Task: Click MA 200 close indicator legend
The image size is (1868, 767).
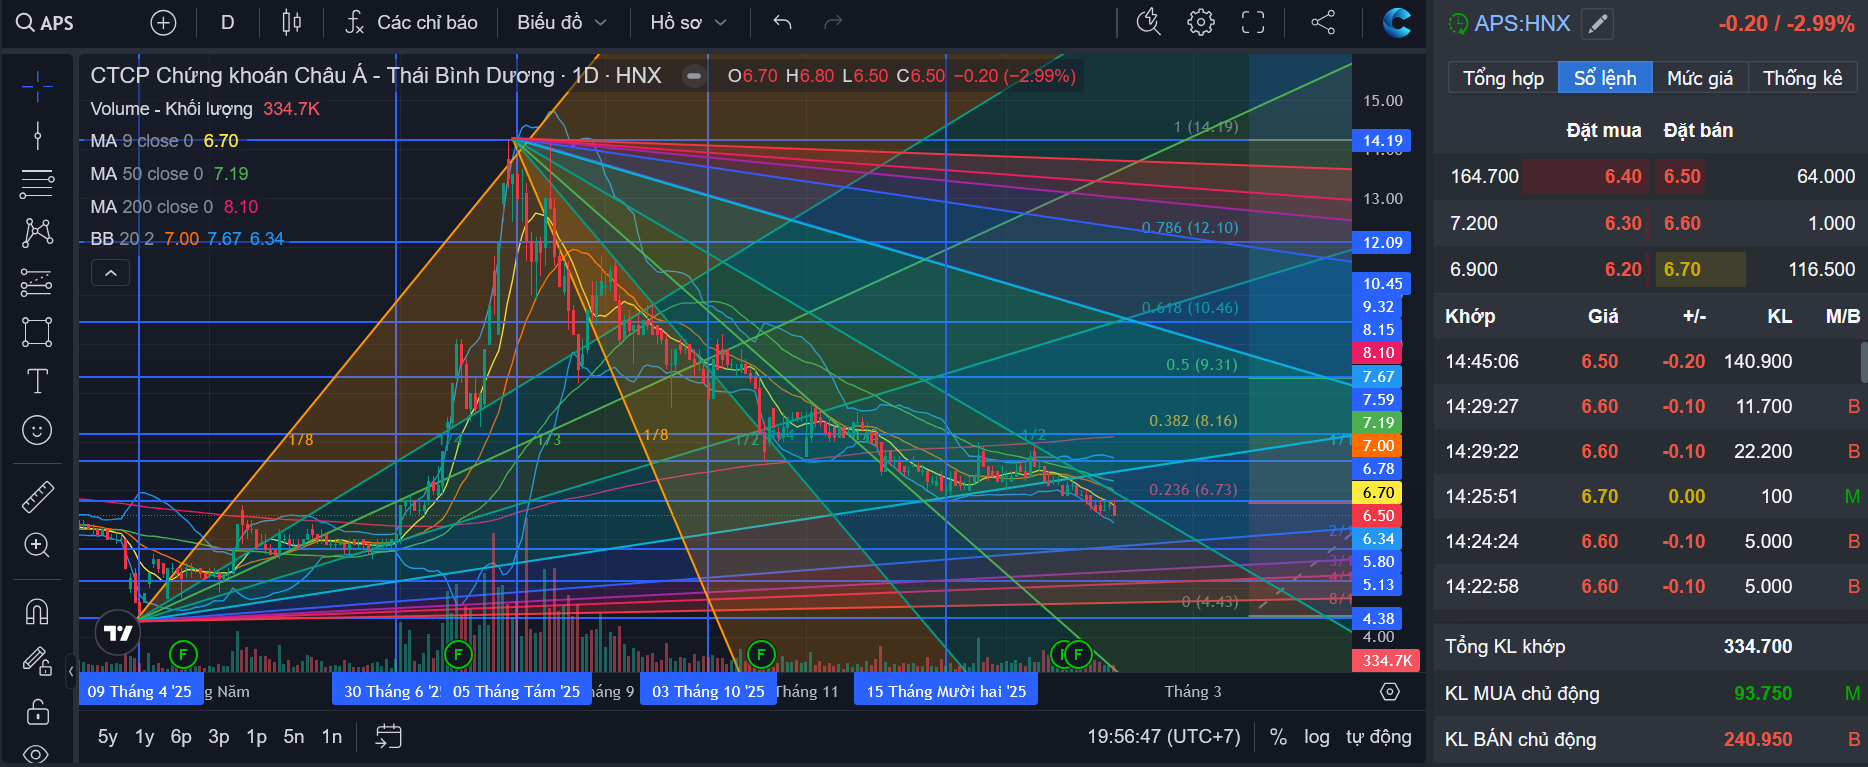Action: [174, 207]
